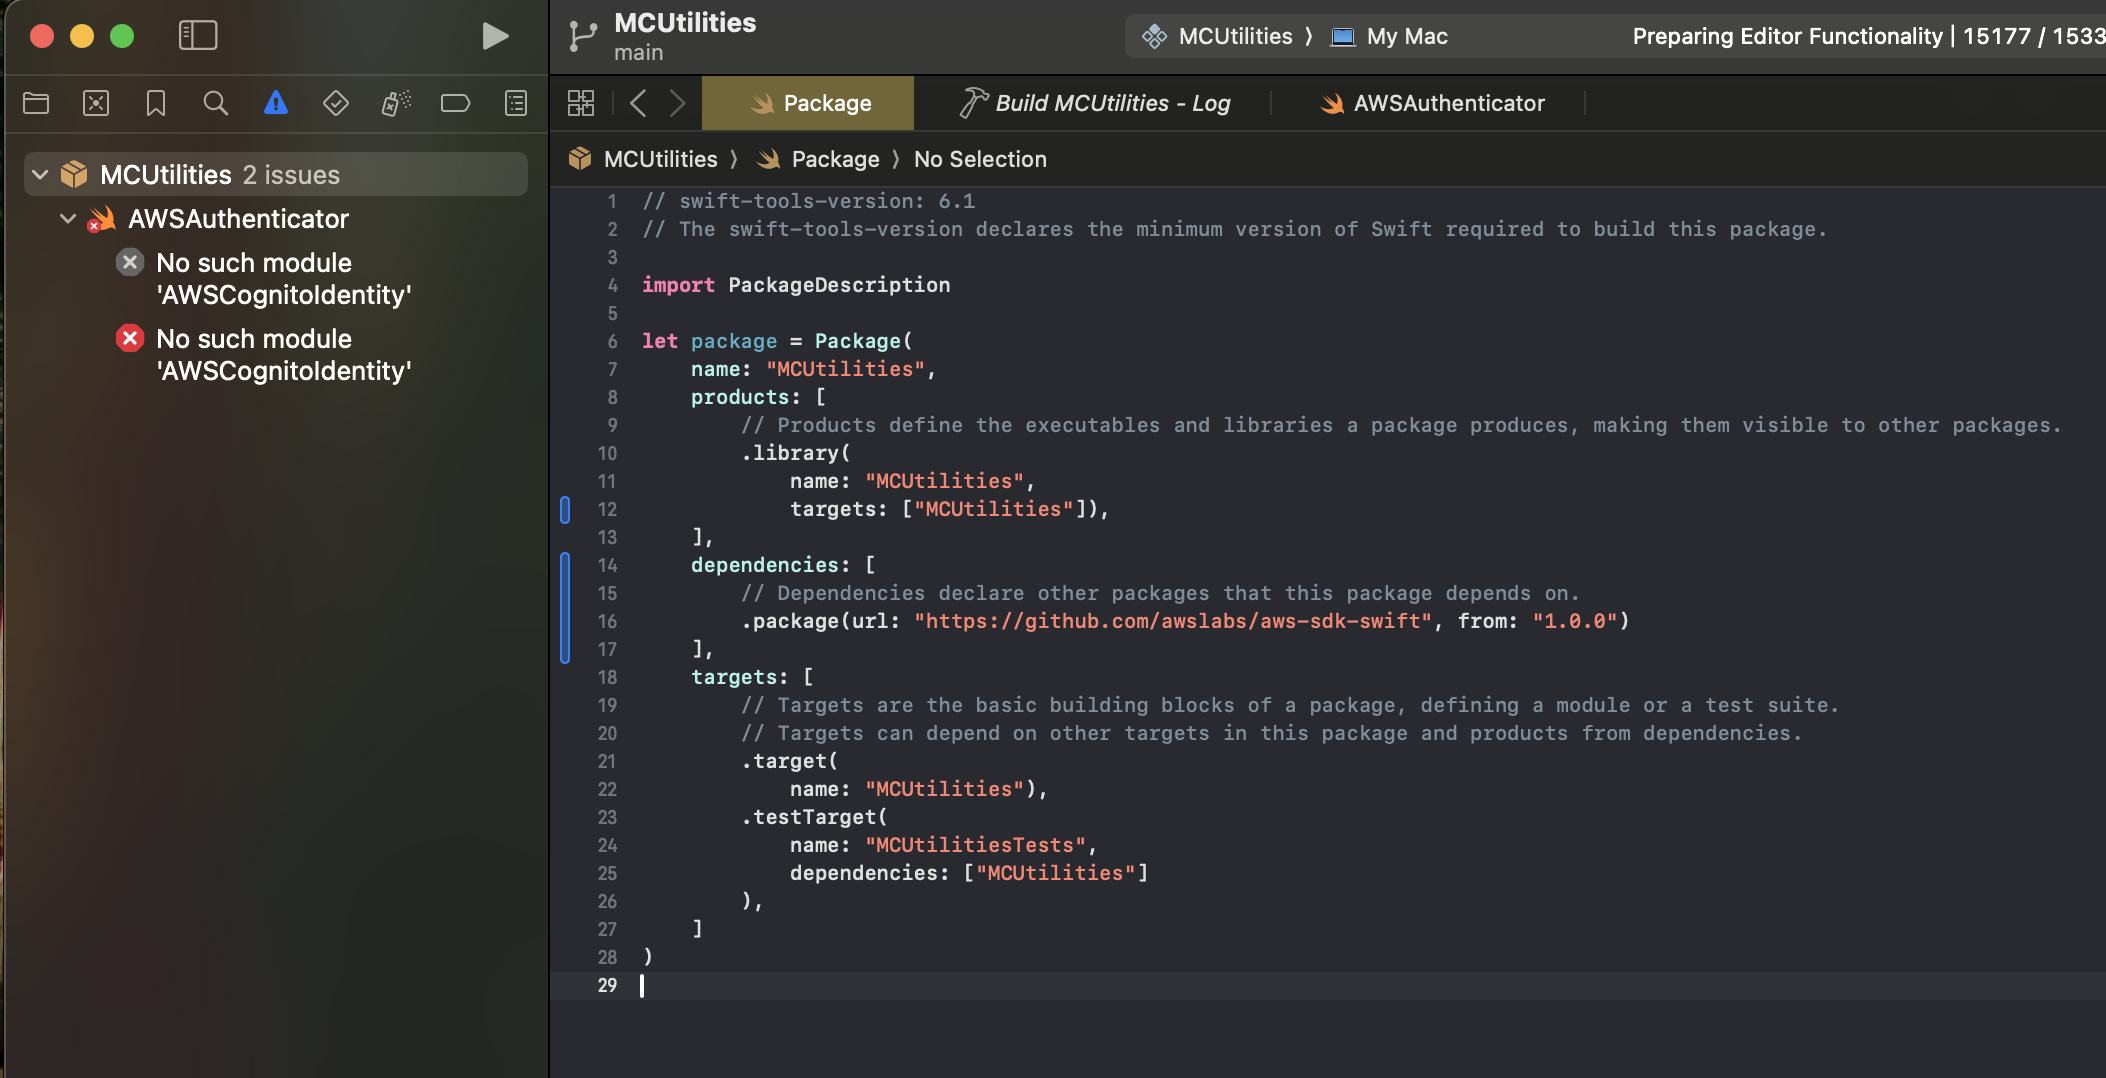Open the Find navigator magnifier icon
2106x1078 pixels.
click(216, 103)
